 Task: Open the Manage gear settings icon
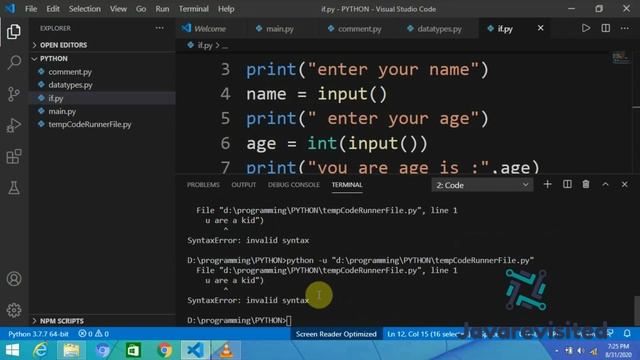pos(13,310)
